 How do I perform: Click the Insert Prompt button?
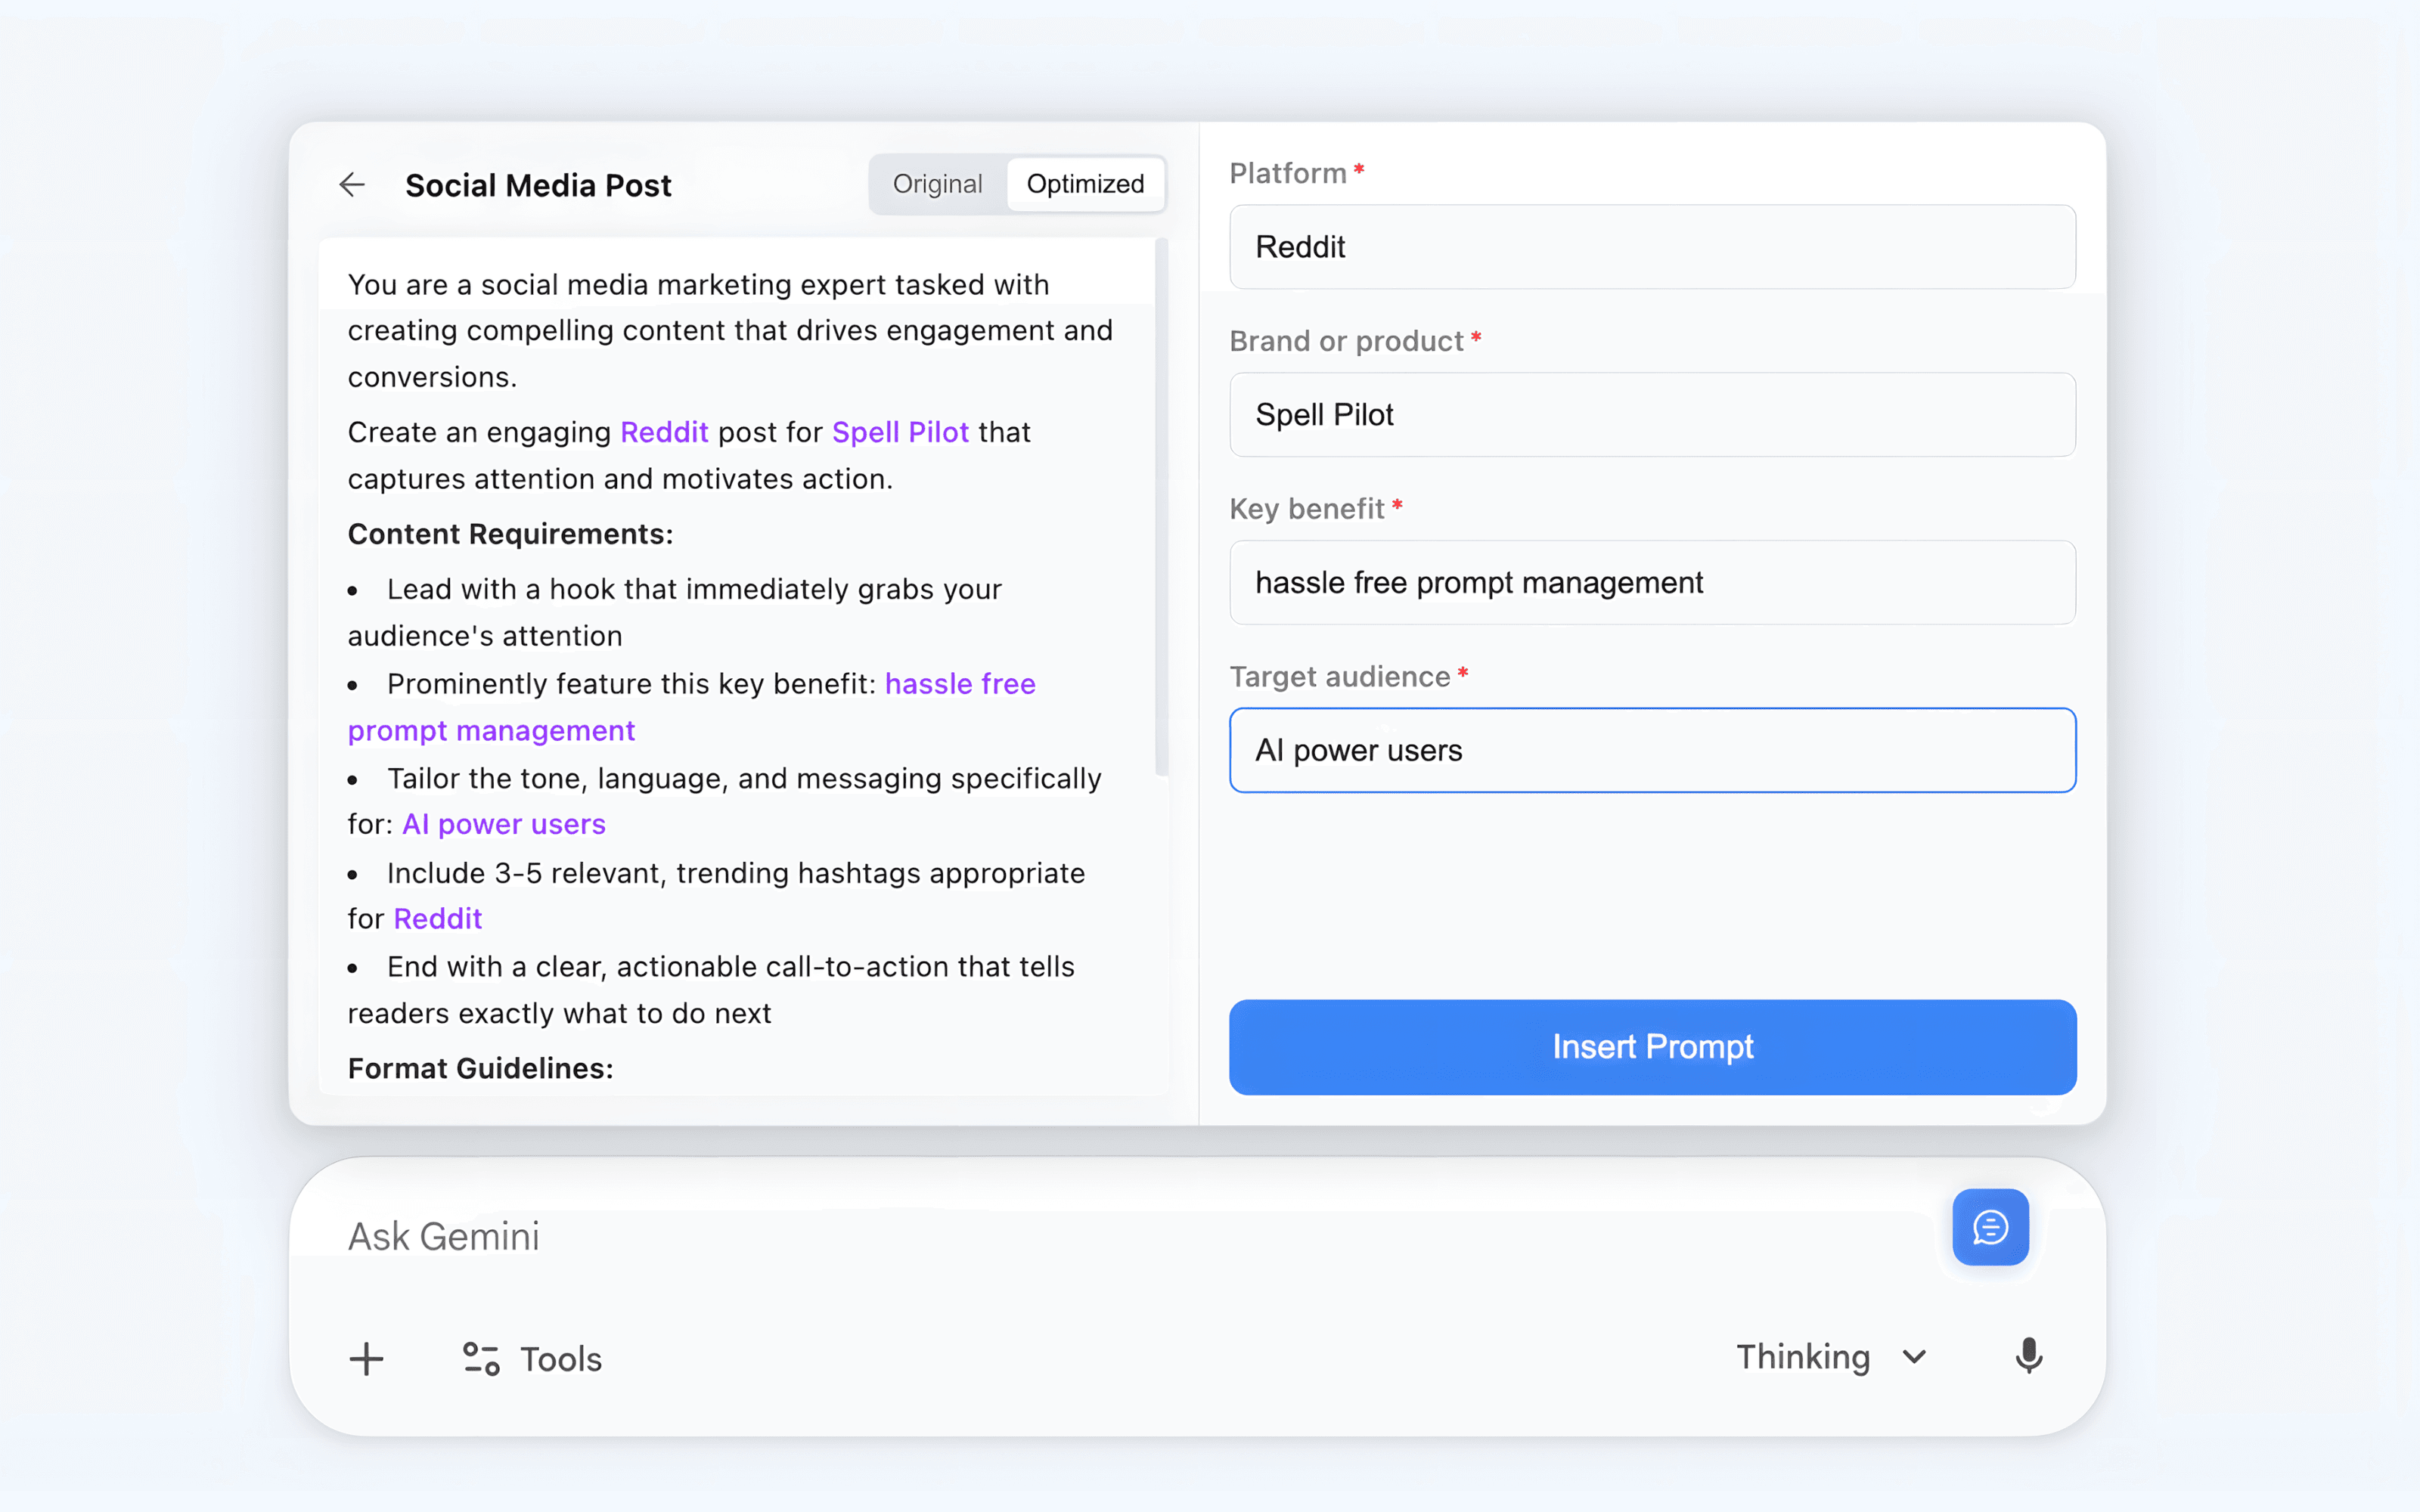click(x=1651, y=1047)
